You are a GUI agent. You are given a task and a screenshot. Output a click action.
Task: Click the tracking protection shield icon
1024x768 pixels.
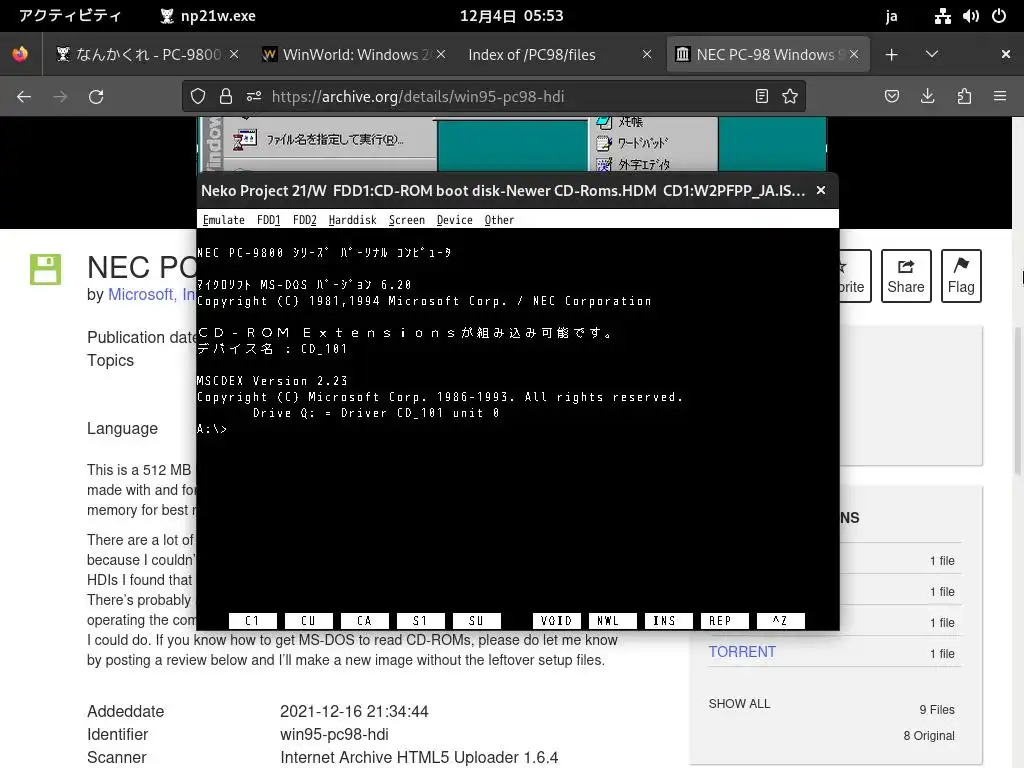pos(198,97)
